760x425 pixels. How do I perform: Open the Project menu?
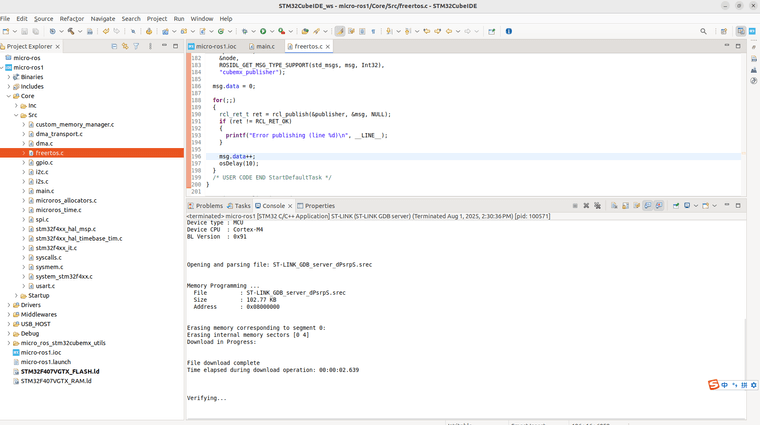pyautogui.click(x=157, y=19)
